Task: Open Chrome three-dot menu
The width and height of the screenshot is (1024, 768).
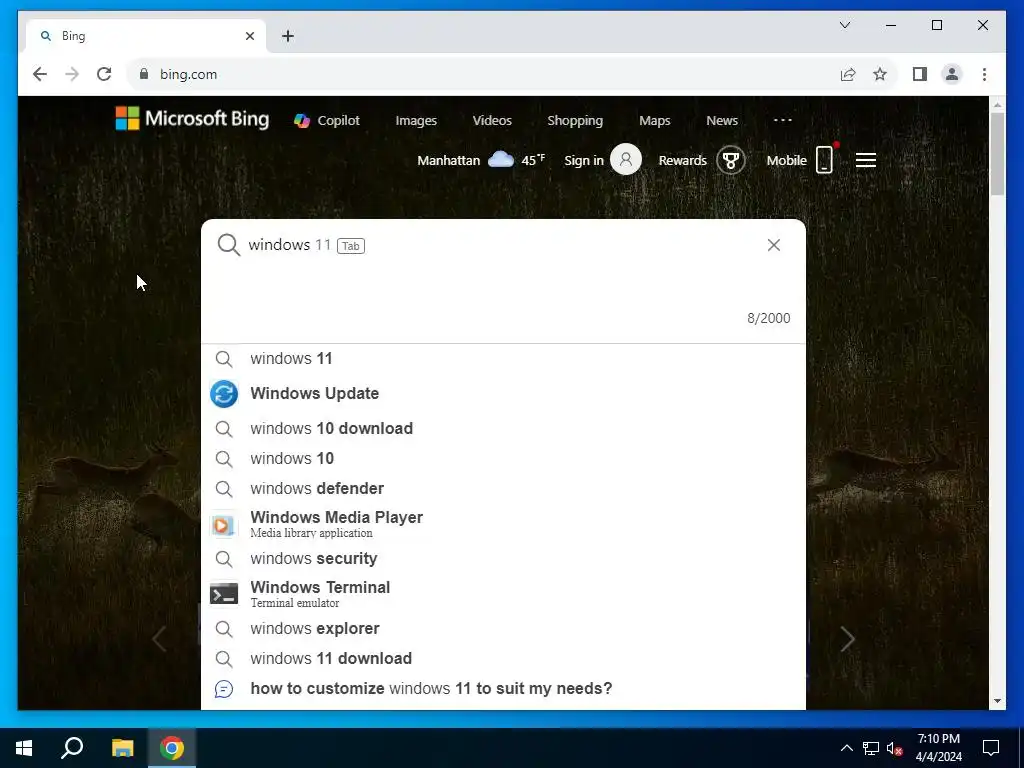Action: [984, 74]
